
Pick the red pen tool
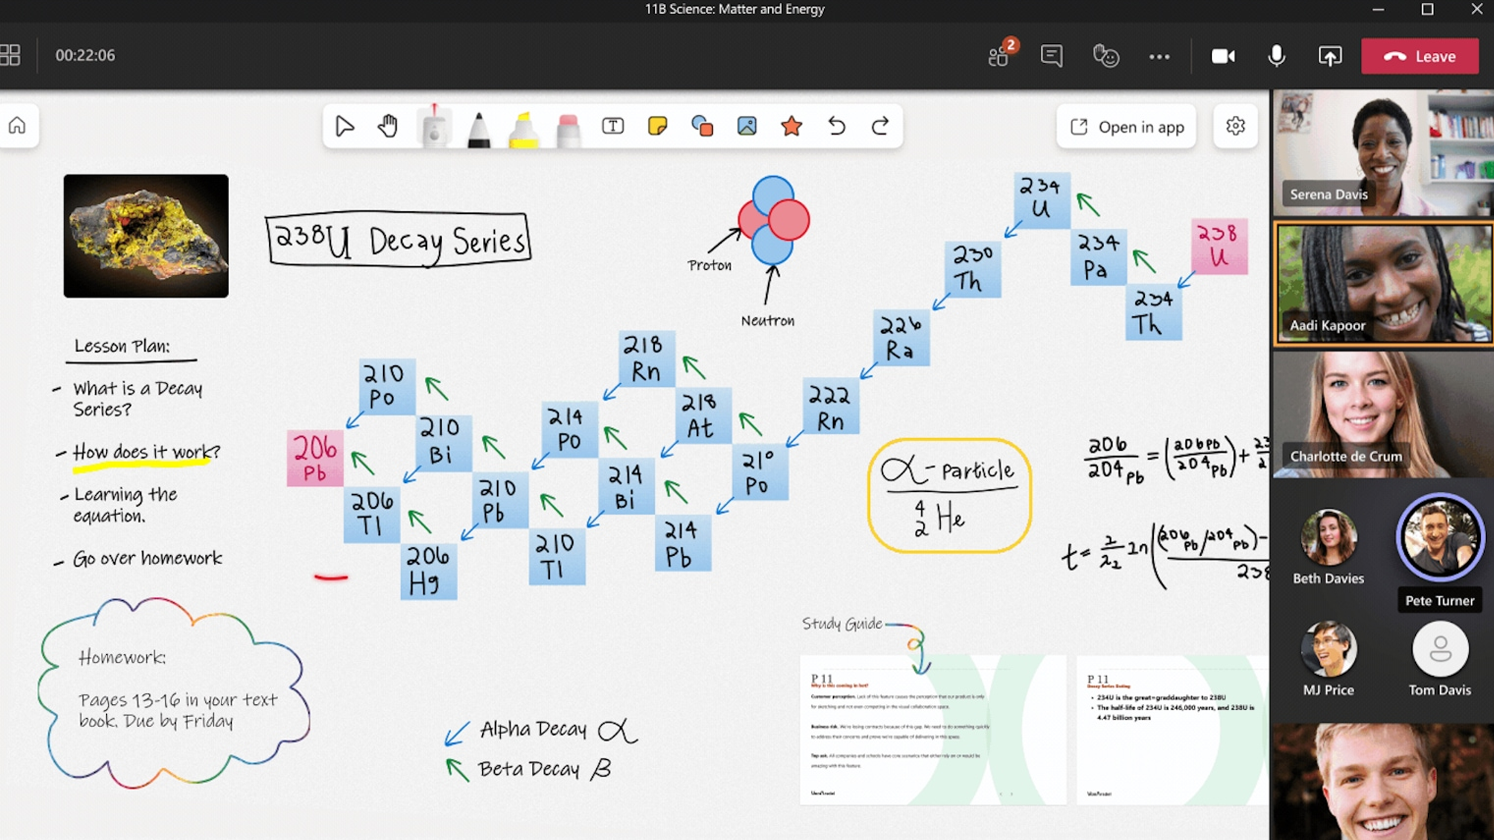[x=434, y=127]
